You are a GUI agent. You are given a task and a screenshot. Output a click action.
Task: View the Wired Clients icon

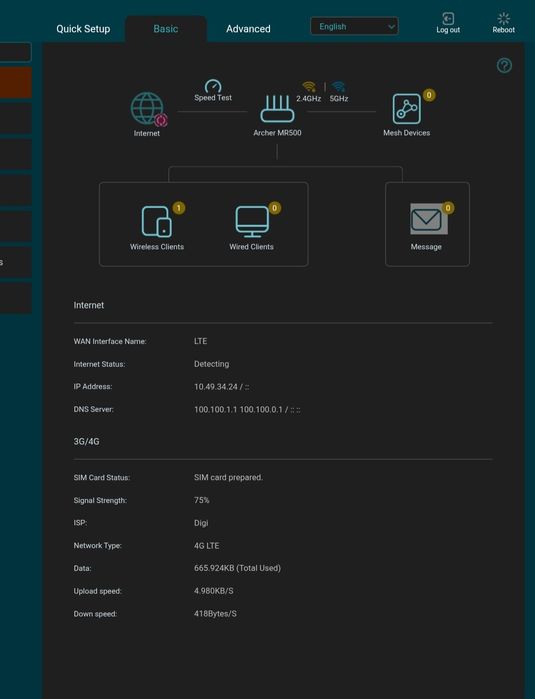(x=252, y=221)
